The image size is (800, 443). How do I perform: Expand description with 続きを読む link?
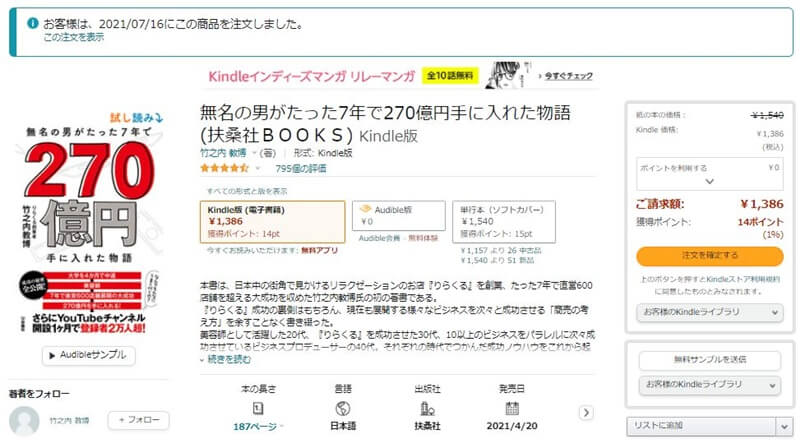point(229,359)
